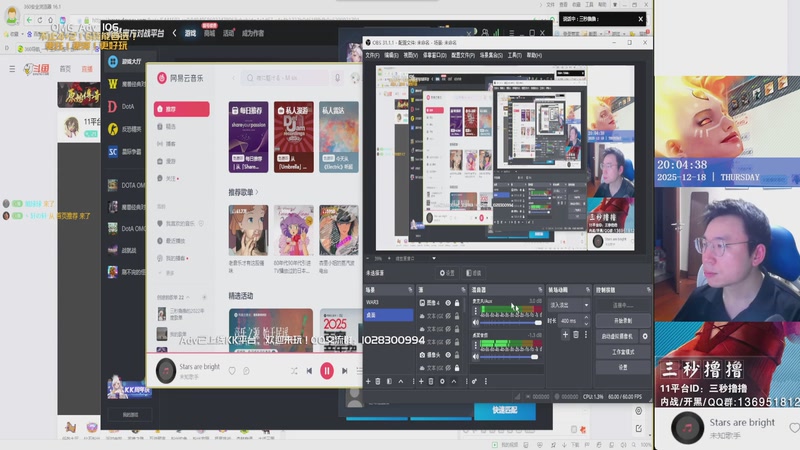The height and width of the screenshot is (450, 800).
Task: Open OBS 编辑(E) menu
Action: (x=391, y=55)
